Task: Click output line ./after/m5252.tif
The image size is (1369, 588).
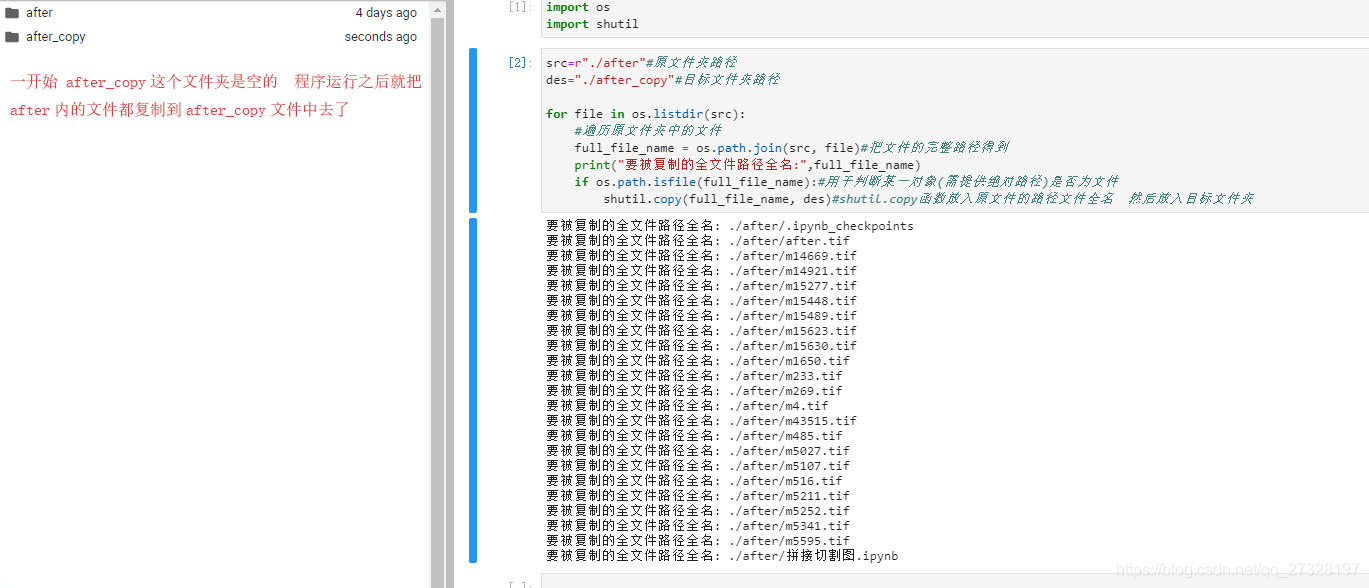Action: click(x=698, y=511)
